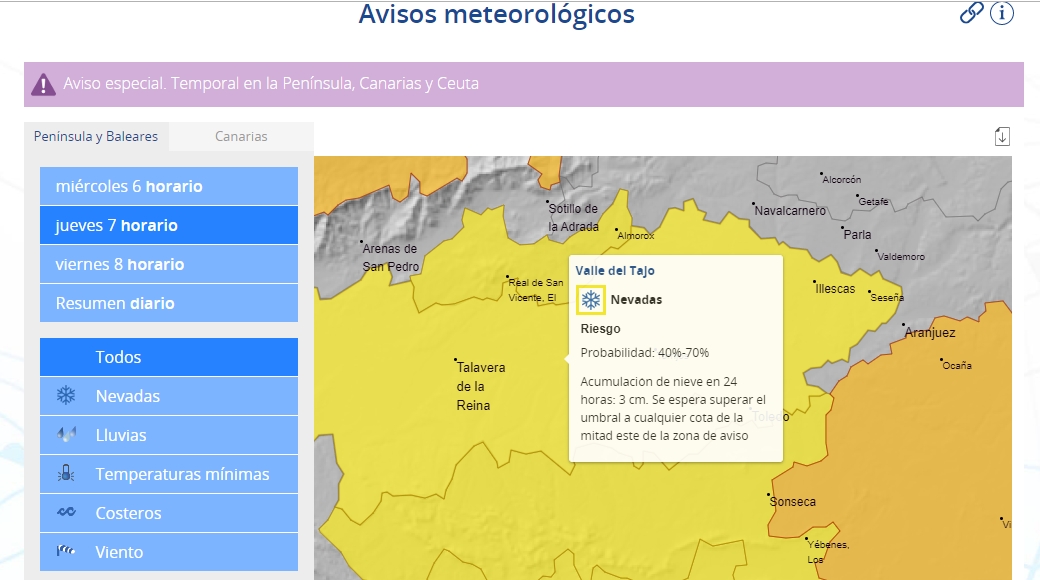Click the Probabilidad: 40%-70% text
Screen dimensions: 1040x580
(x=645, y=353)
